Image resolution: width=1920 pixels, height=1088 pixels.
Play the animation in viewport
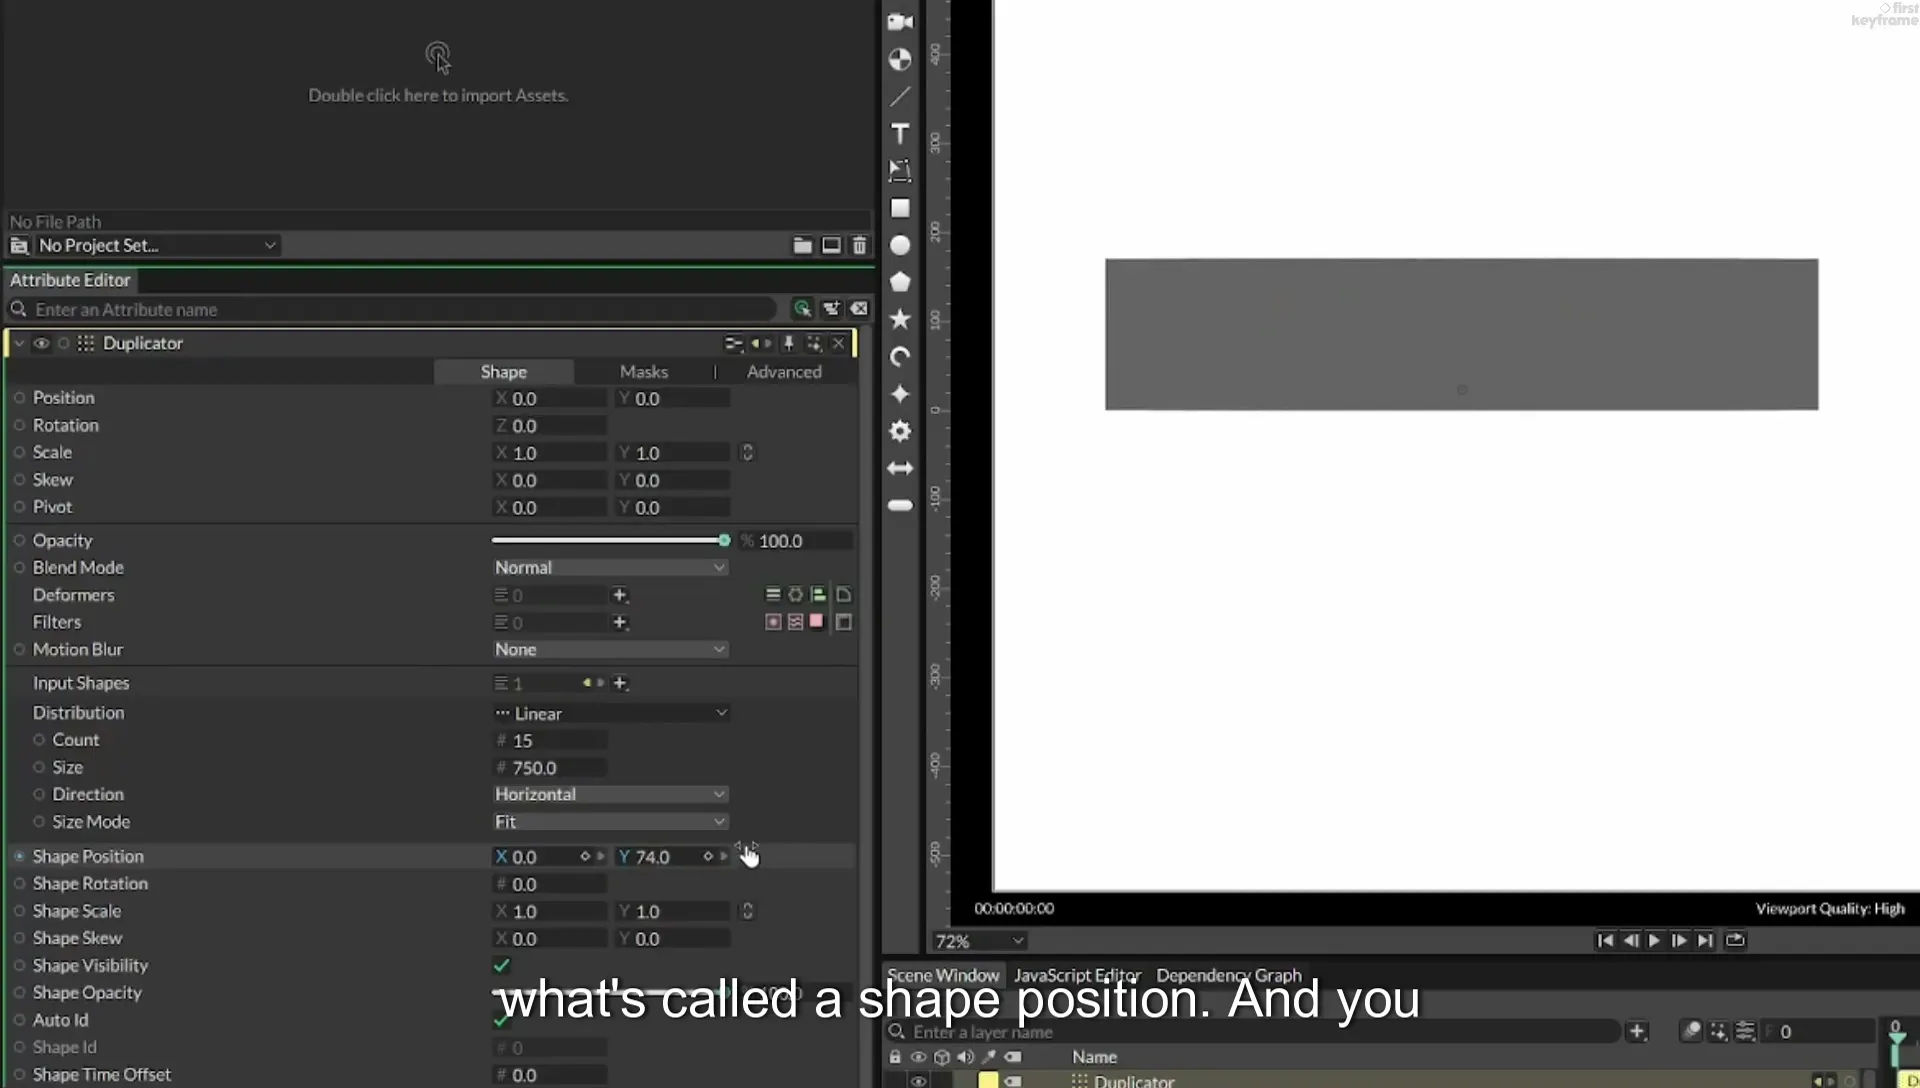coord(1654,940)
